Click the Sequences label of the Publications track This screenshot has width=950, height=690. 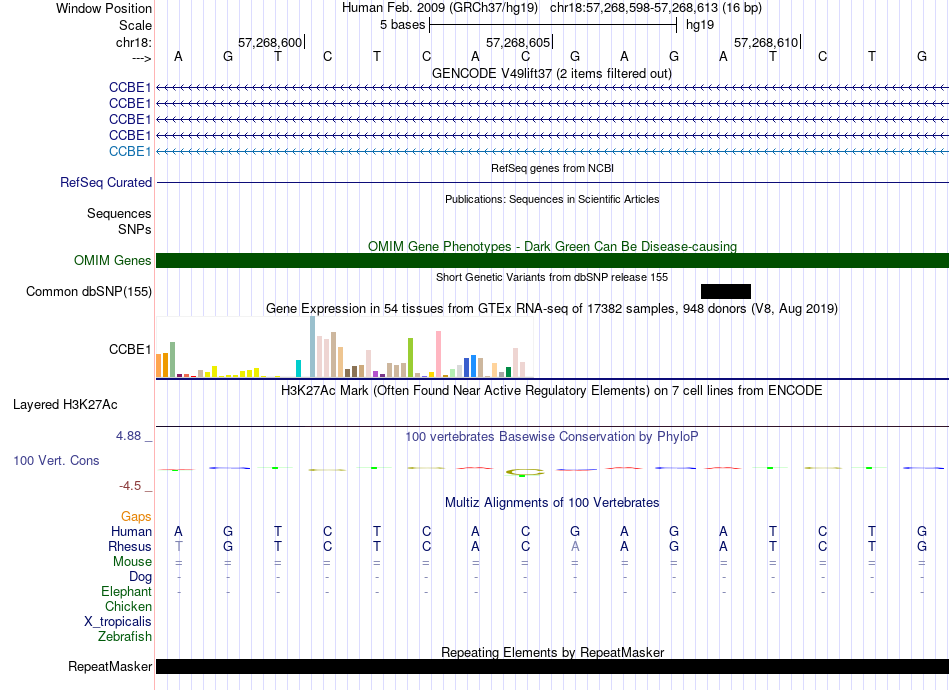click(119, 213)
